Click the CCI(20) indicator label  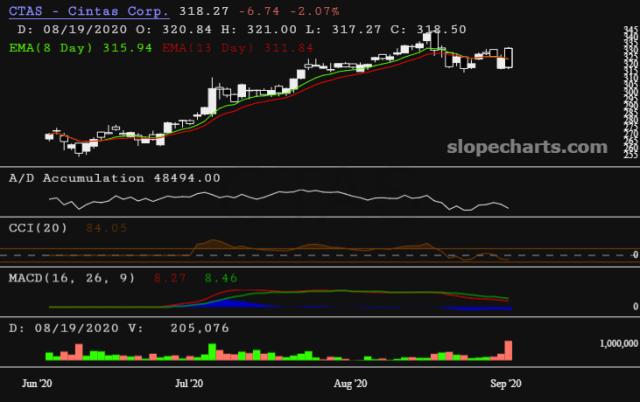coord(38,228)
